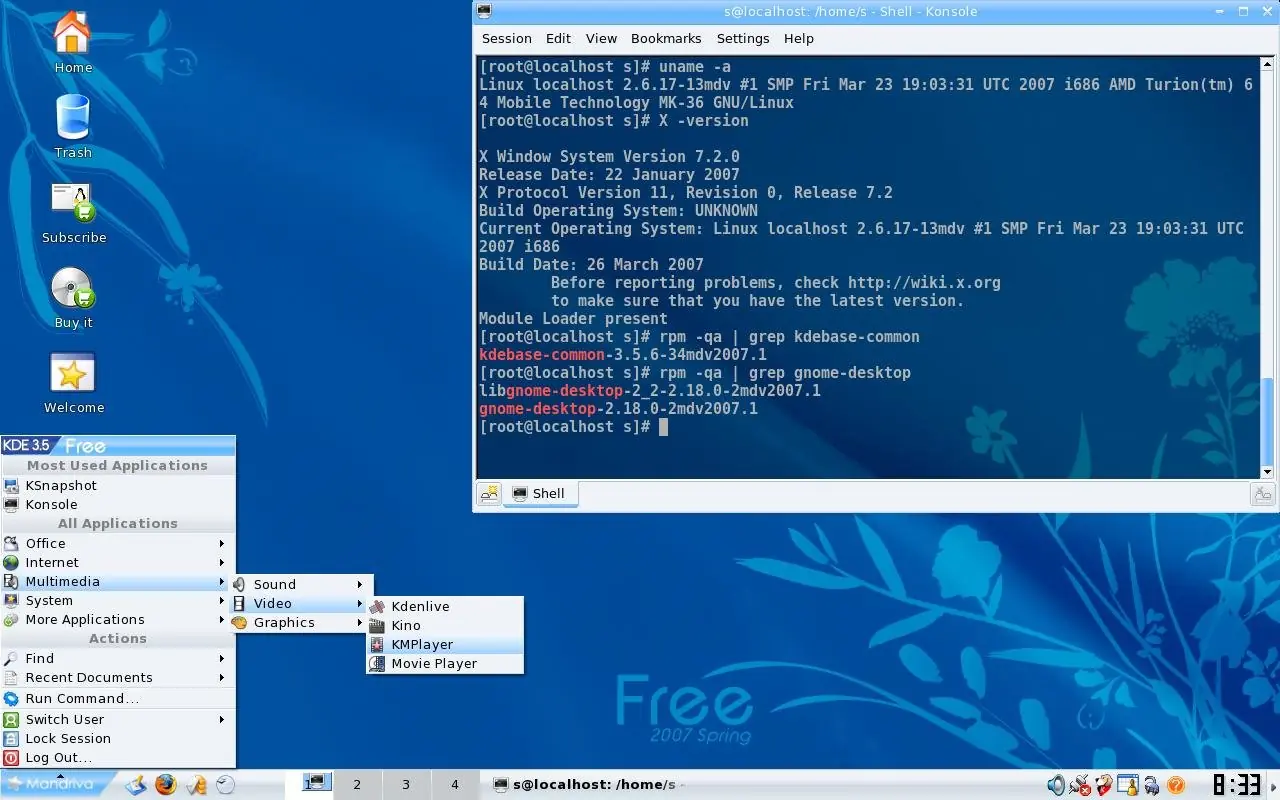Click the orange question mark tray icon

[x=1176, y=785]
